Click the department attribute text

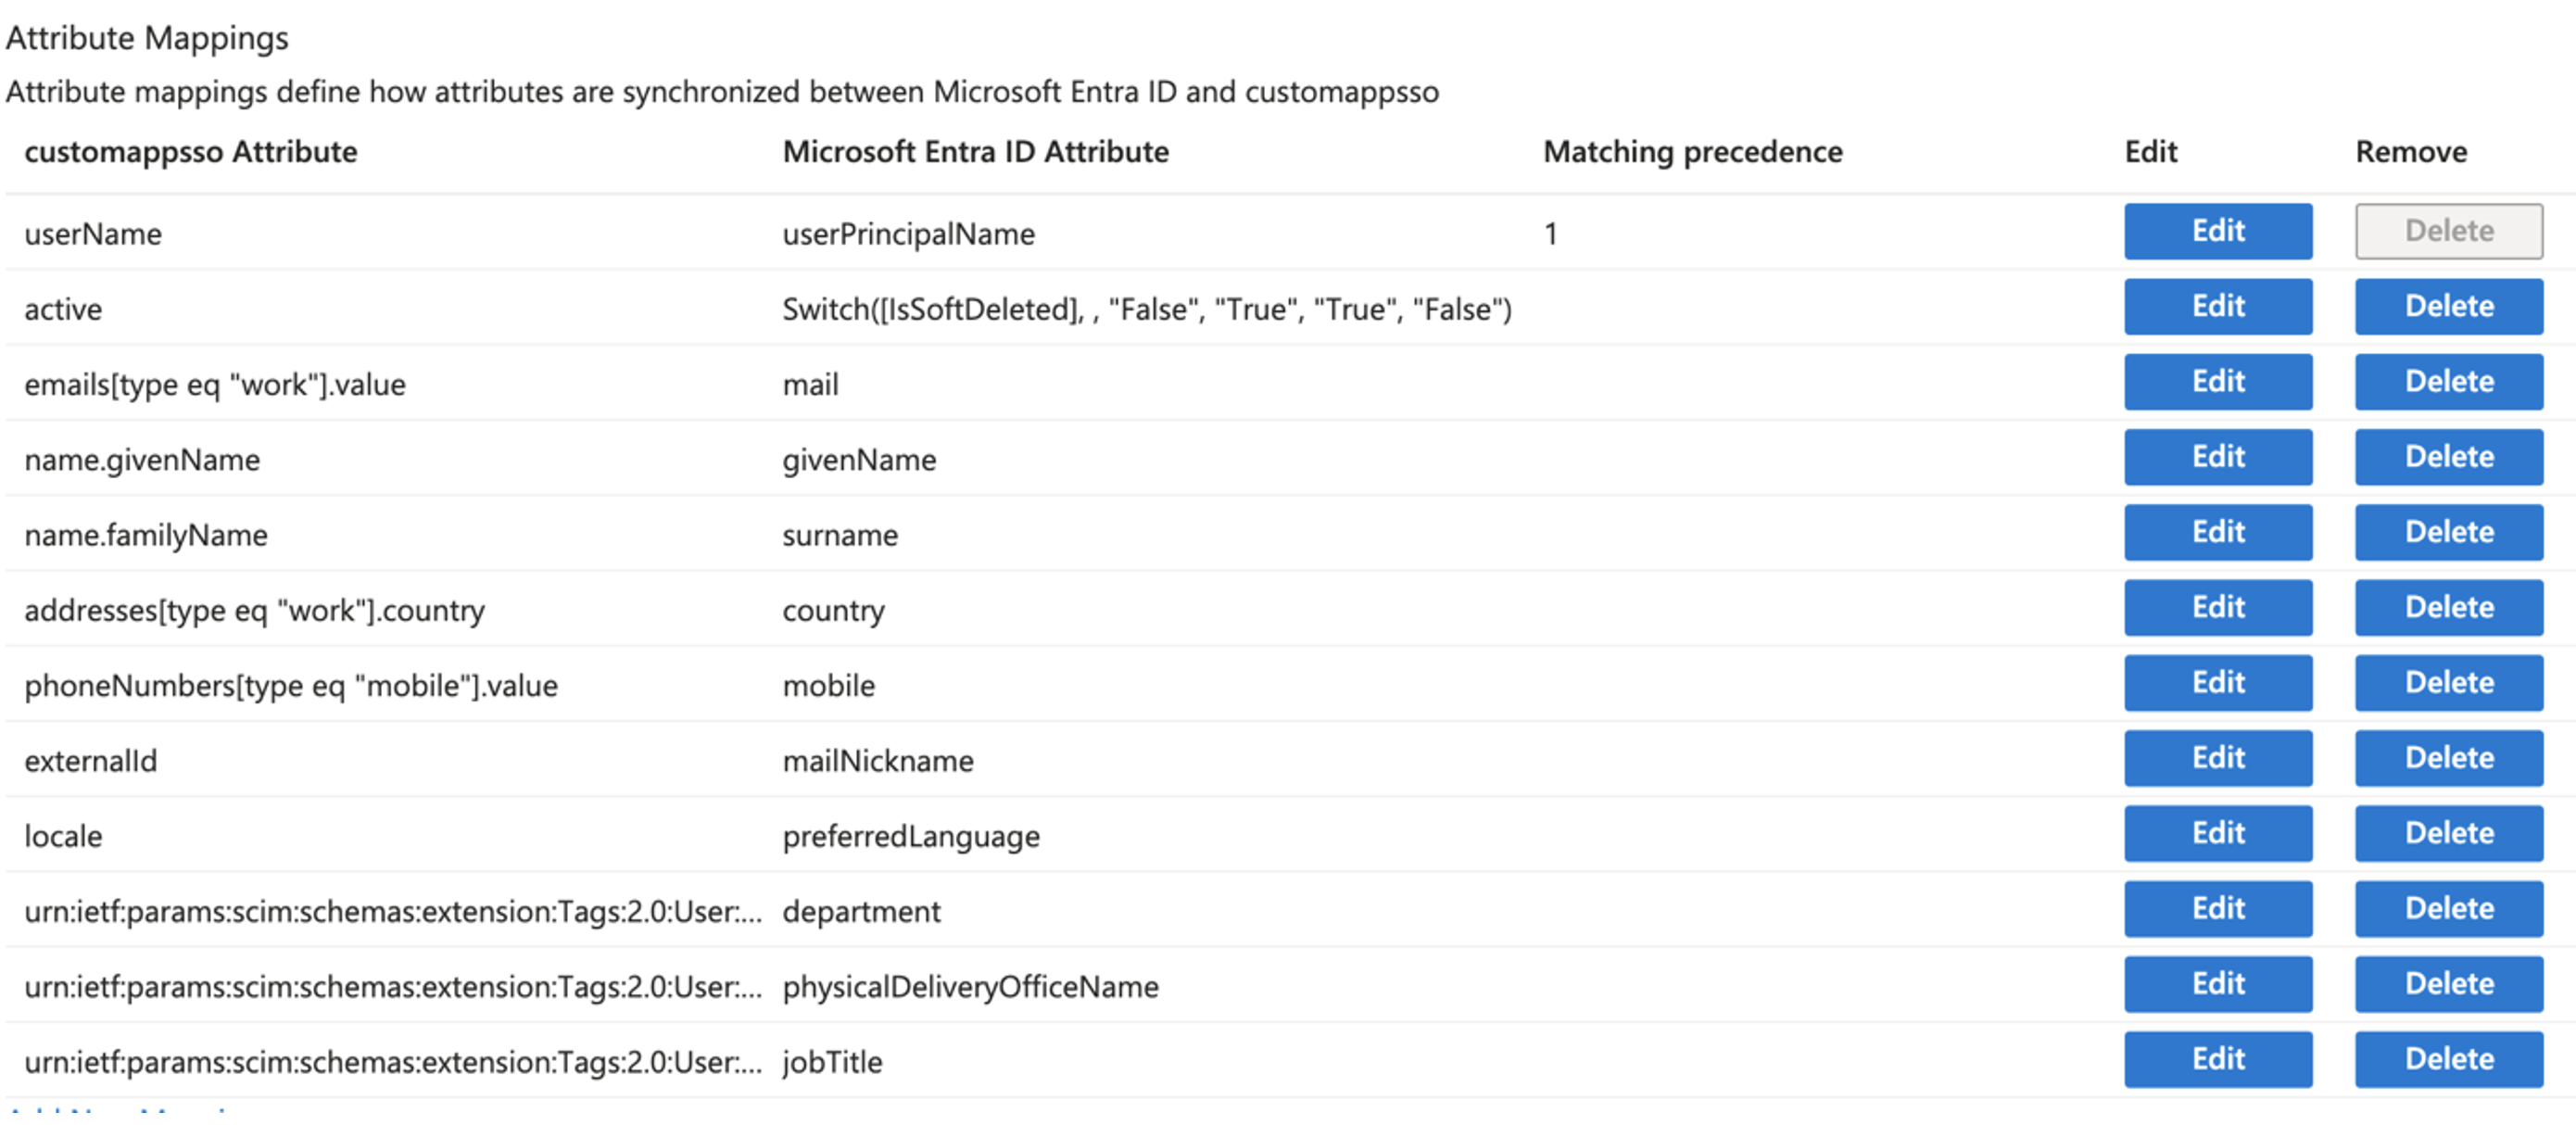click(861, 912)
